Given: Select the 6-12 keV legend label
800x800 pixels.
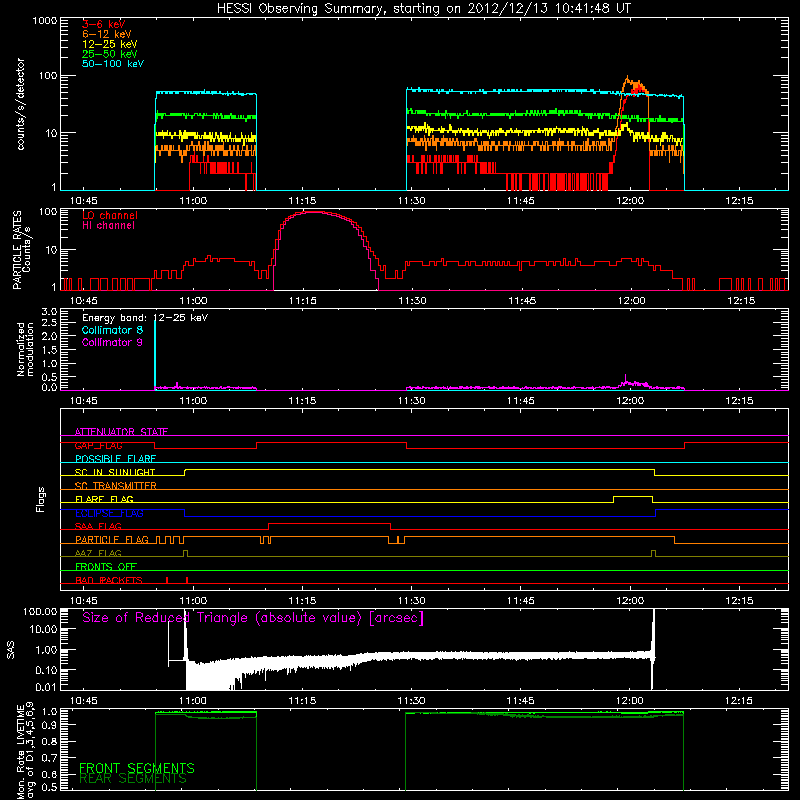Looking at the screenshot, I should (x=107, y=34).
